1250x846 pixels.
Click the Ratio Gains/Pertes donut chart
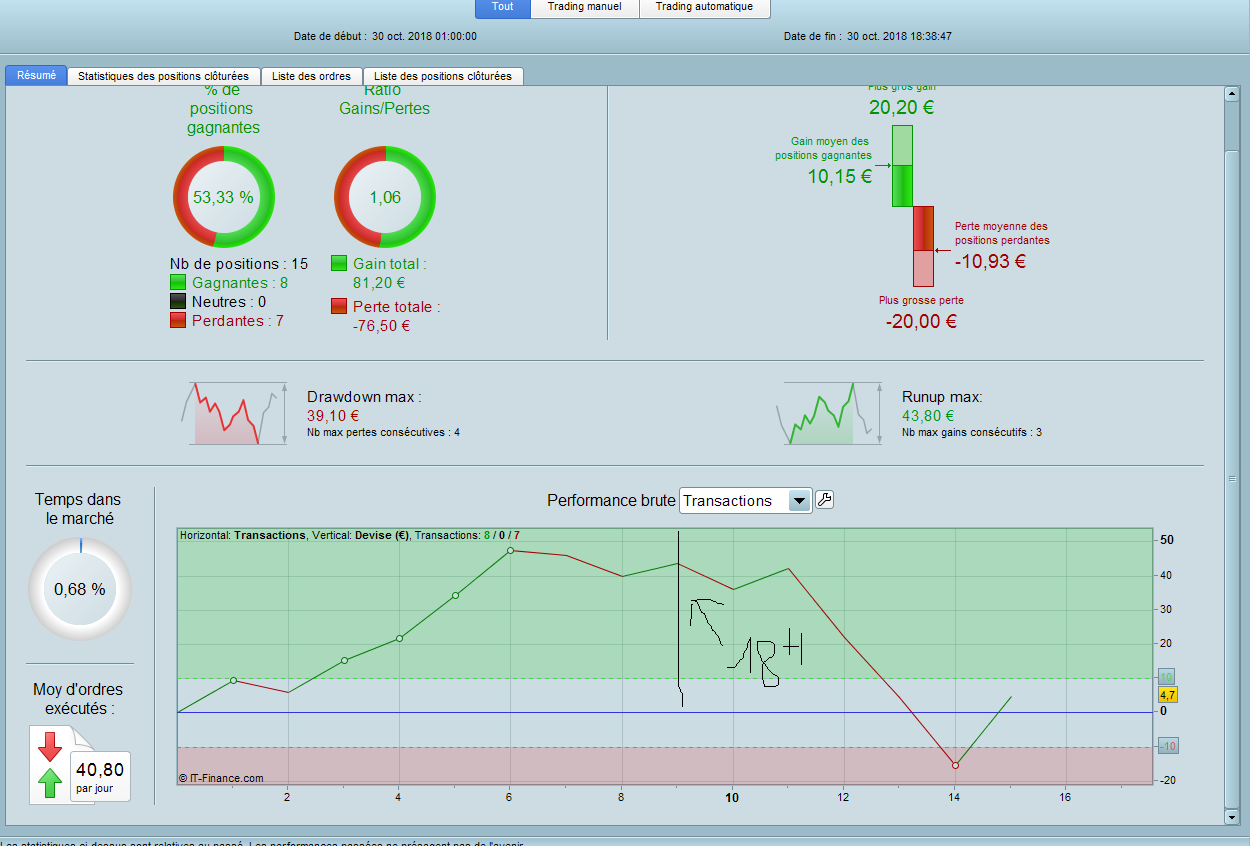(x=385, y=197)
